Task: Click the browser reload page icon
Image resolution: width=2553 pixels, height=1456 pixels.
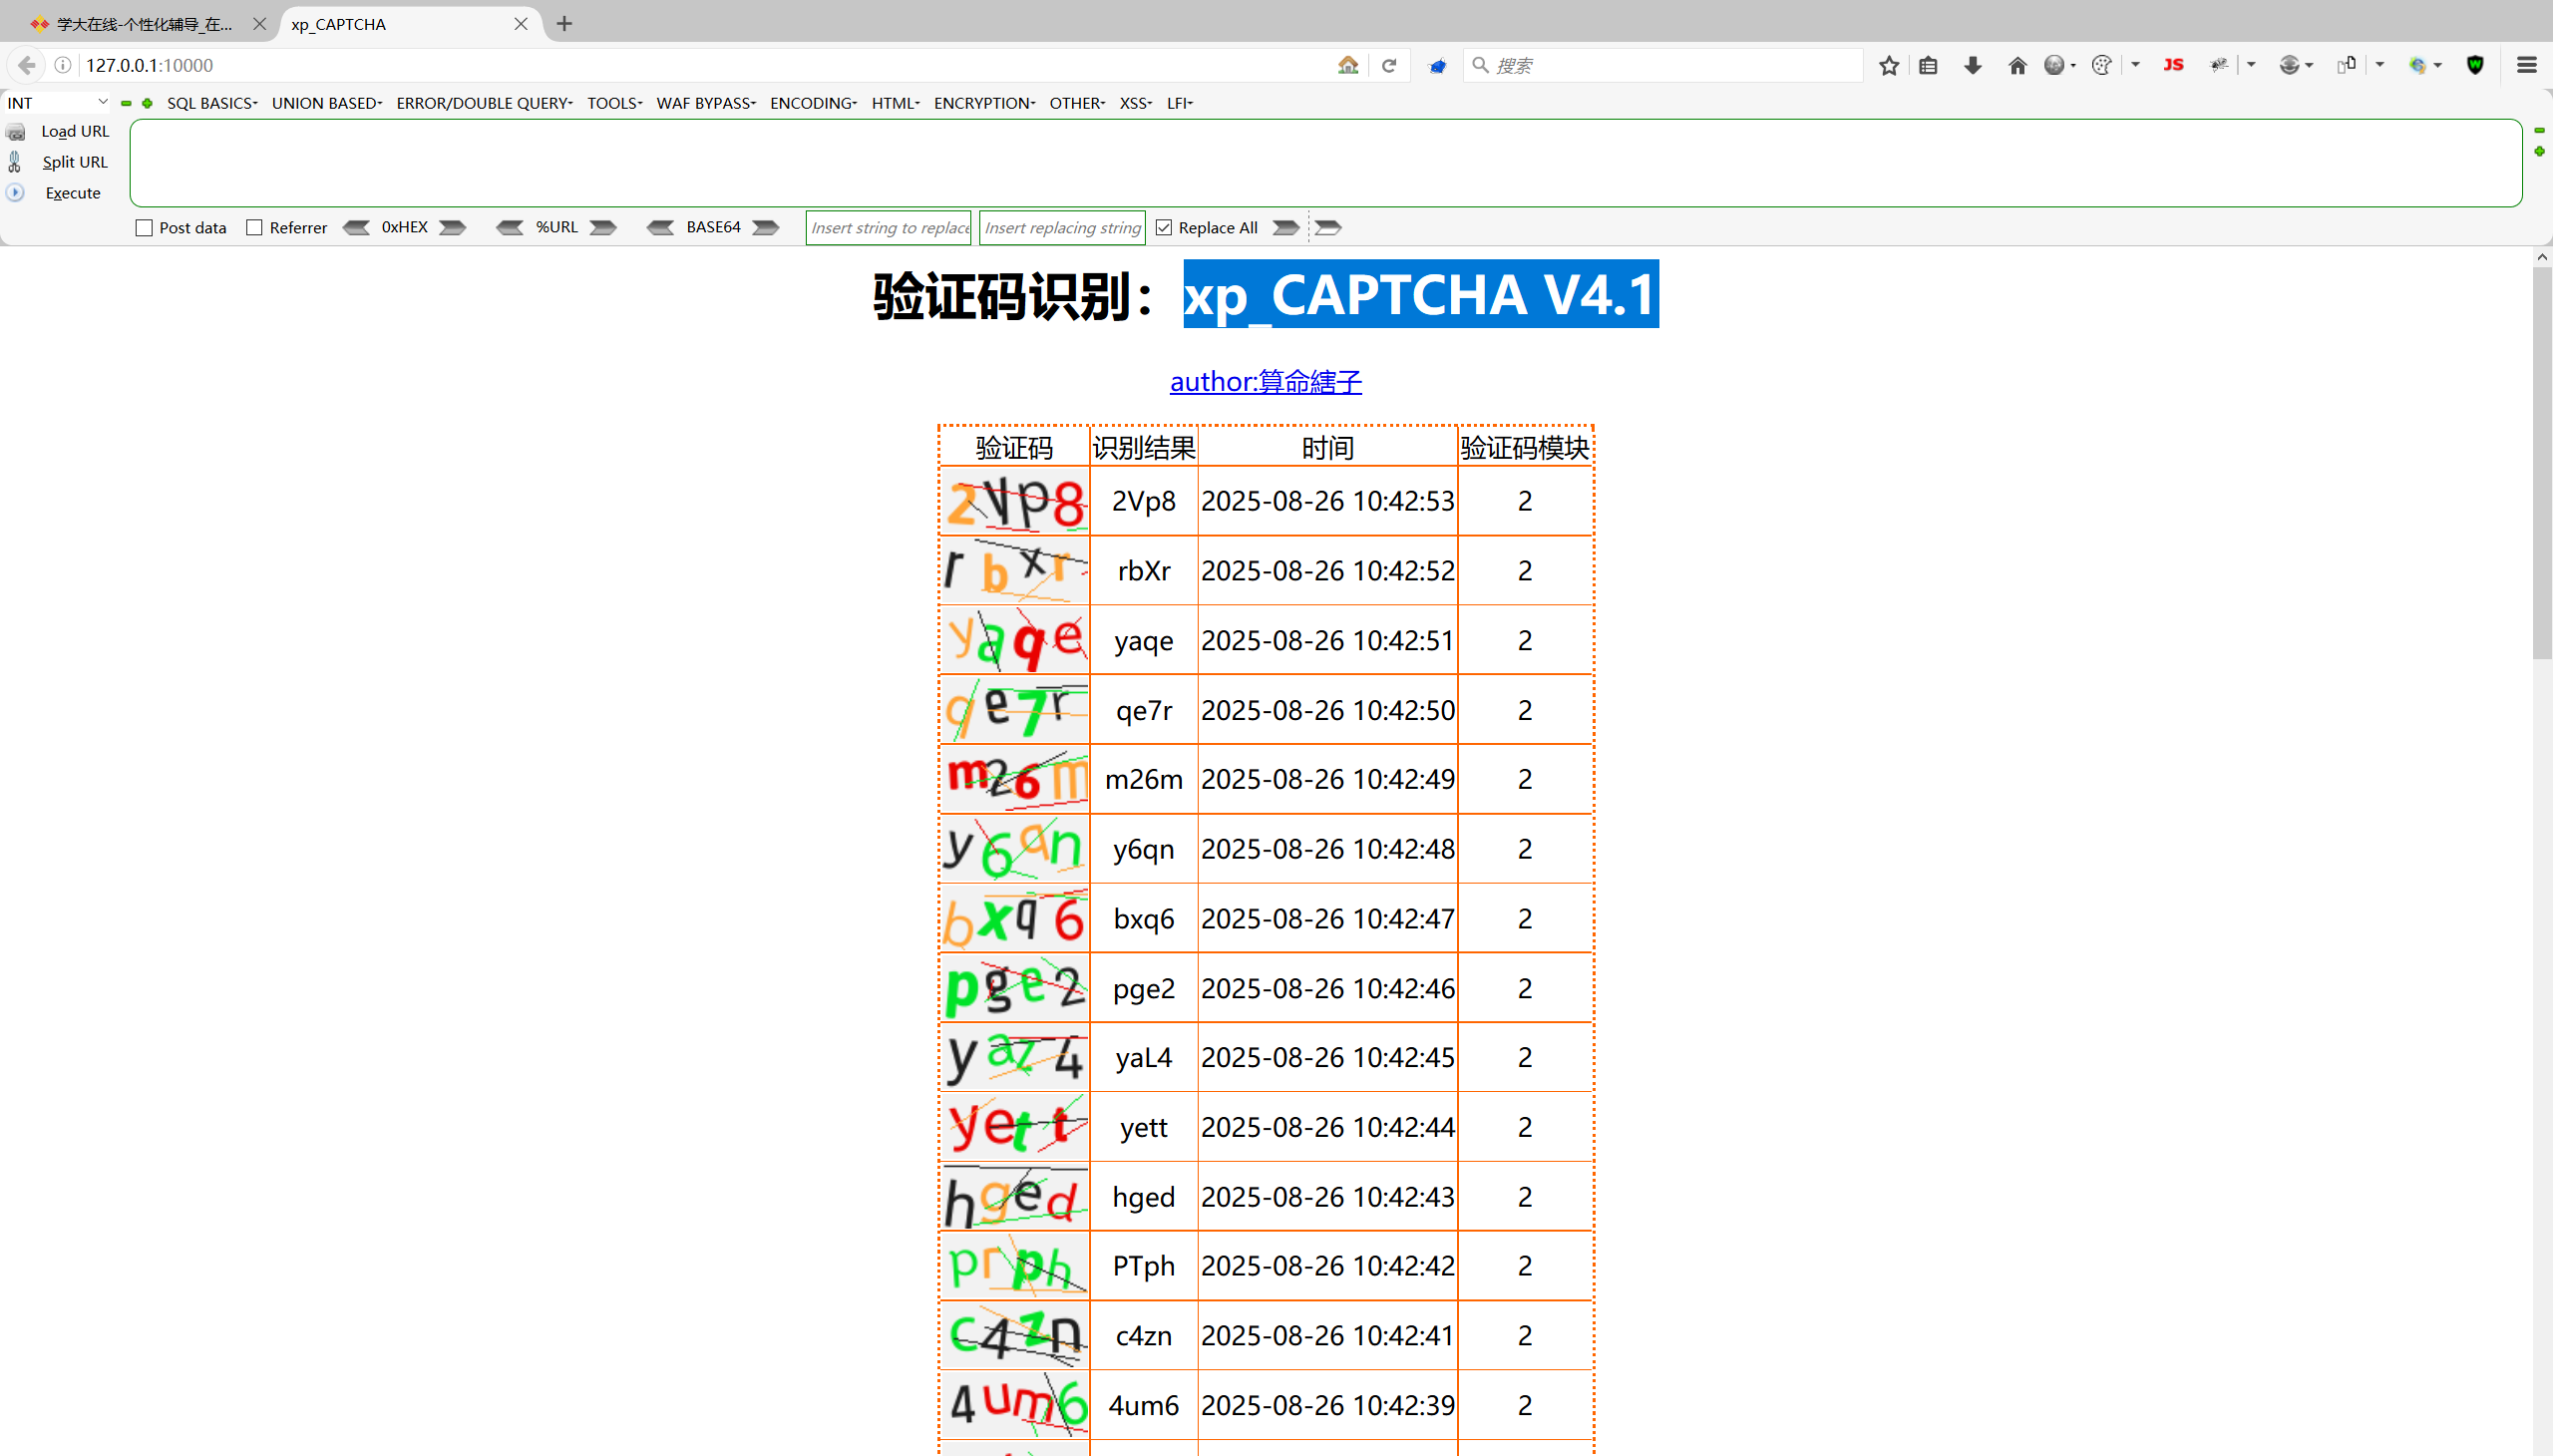Action: click(1388, 66)
